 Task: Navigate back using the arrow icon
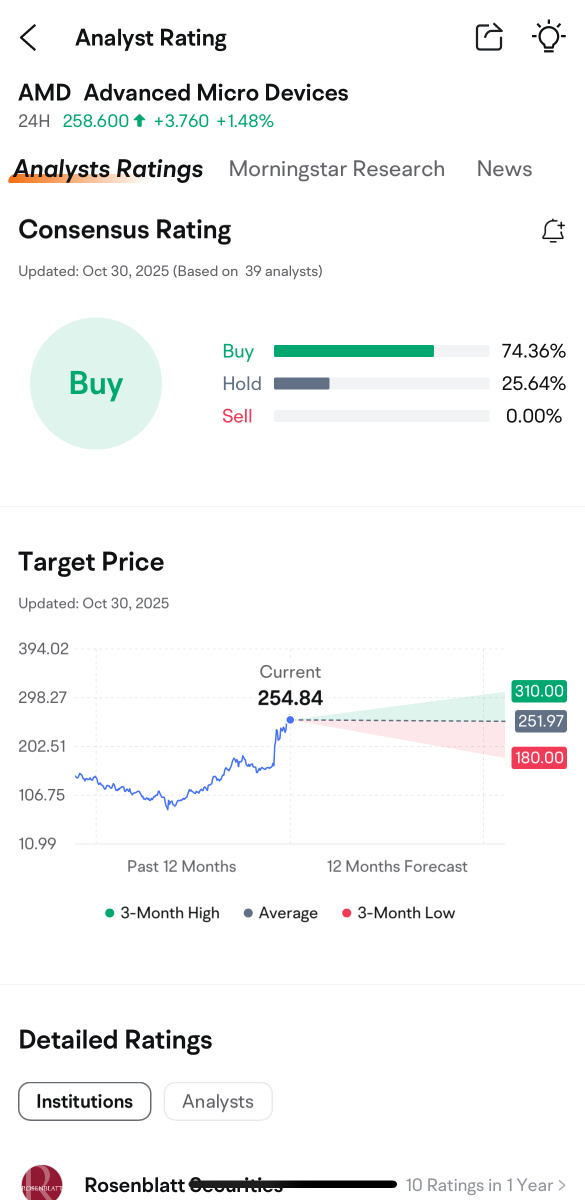click(x=27, y=37)
